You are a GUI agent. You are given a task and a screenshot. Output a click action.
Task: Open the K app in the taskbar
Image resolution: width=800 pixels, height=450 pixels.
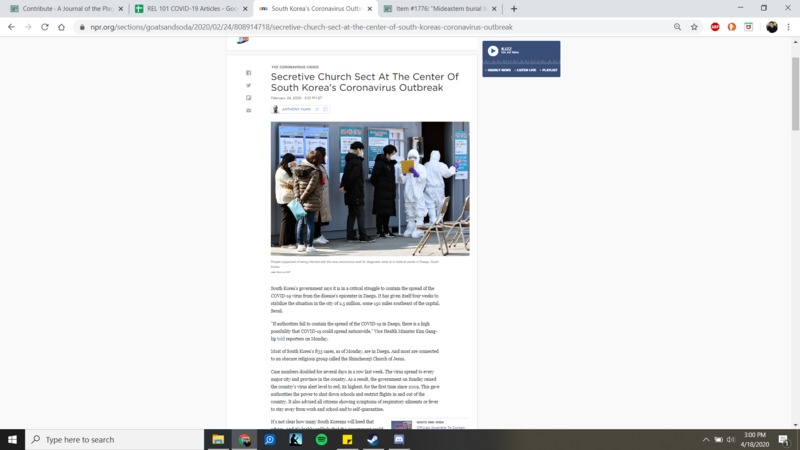(295, 439)
